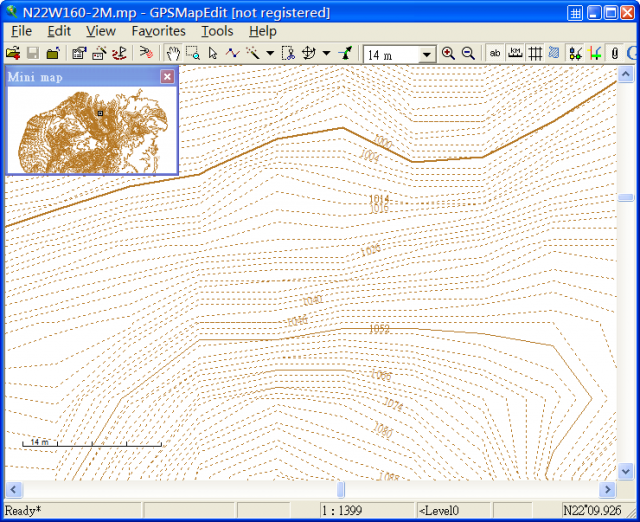
Task: Click the vertical scrollbar up arrow
Action: pos(626,74)
